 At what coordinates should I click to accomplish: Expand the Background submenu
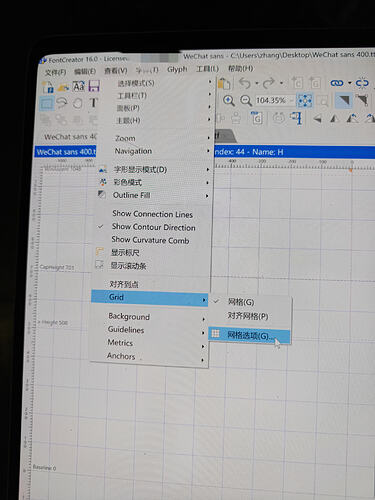coord(150,317)
